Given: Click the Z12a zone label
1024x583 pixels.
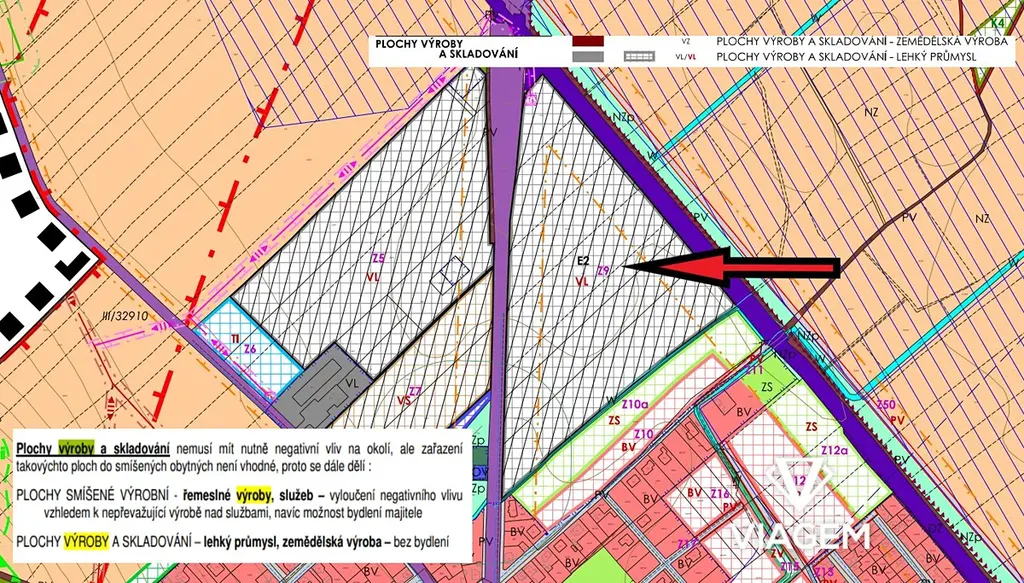Looking at the screenshot, I should pos(835,452).
